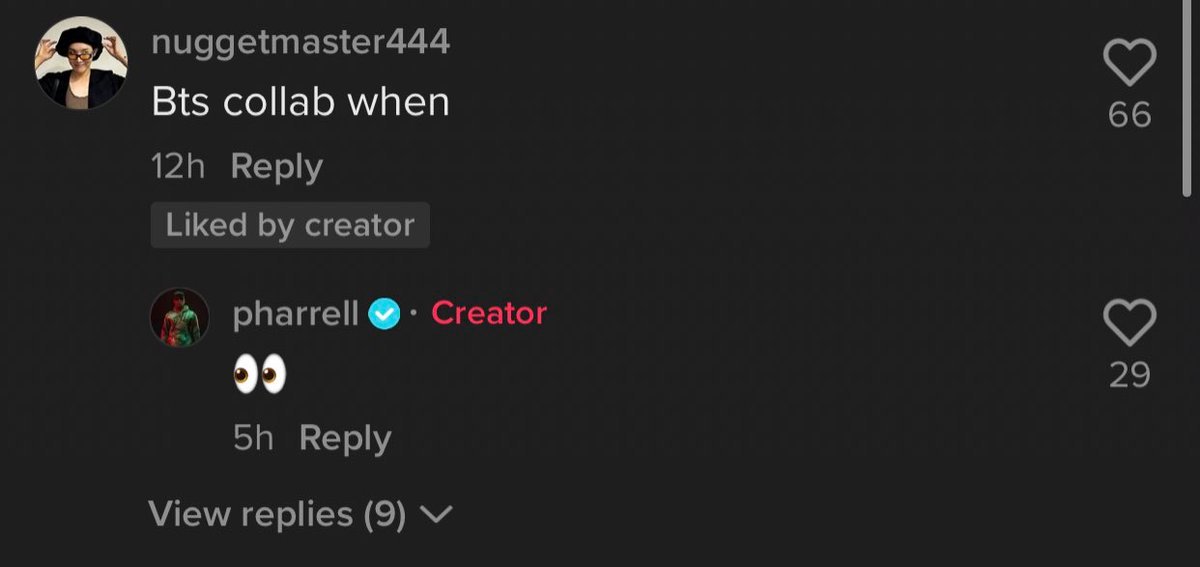Visit the pharrell username link
This screenshot has width=1200, height=567.
point(295,314)
